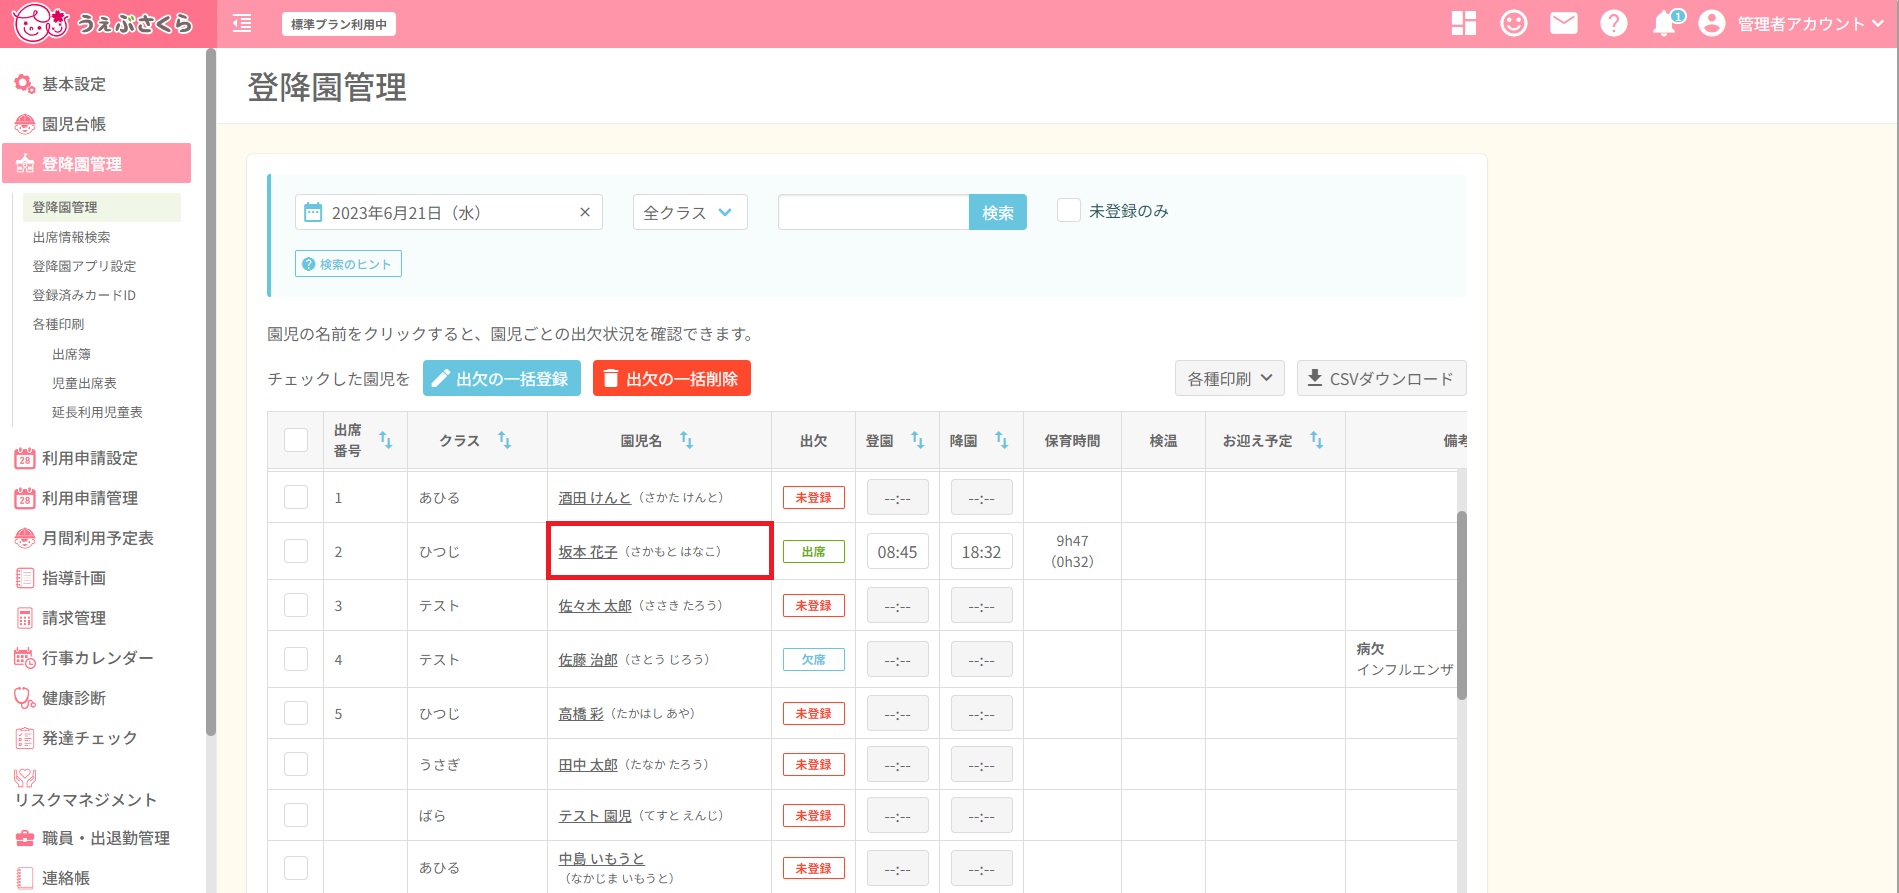This screenshot has width=1899, height=893.
Task: Open calendar icon in date field
Action: [x=313, y=212]
